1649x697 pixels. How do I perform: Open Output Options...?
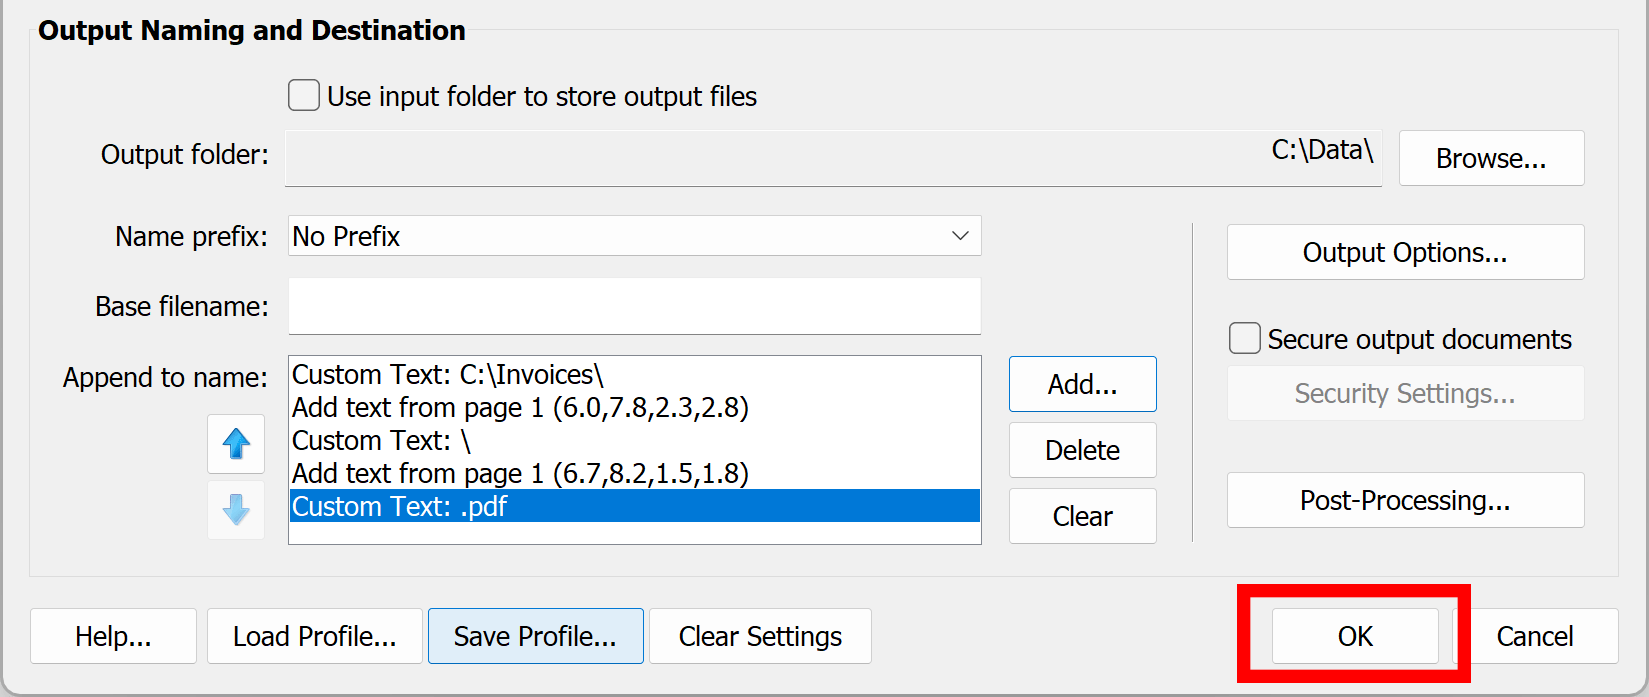(1404, 252)
